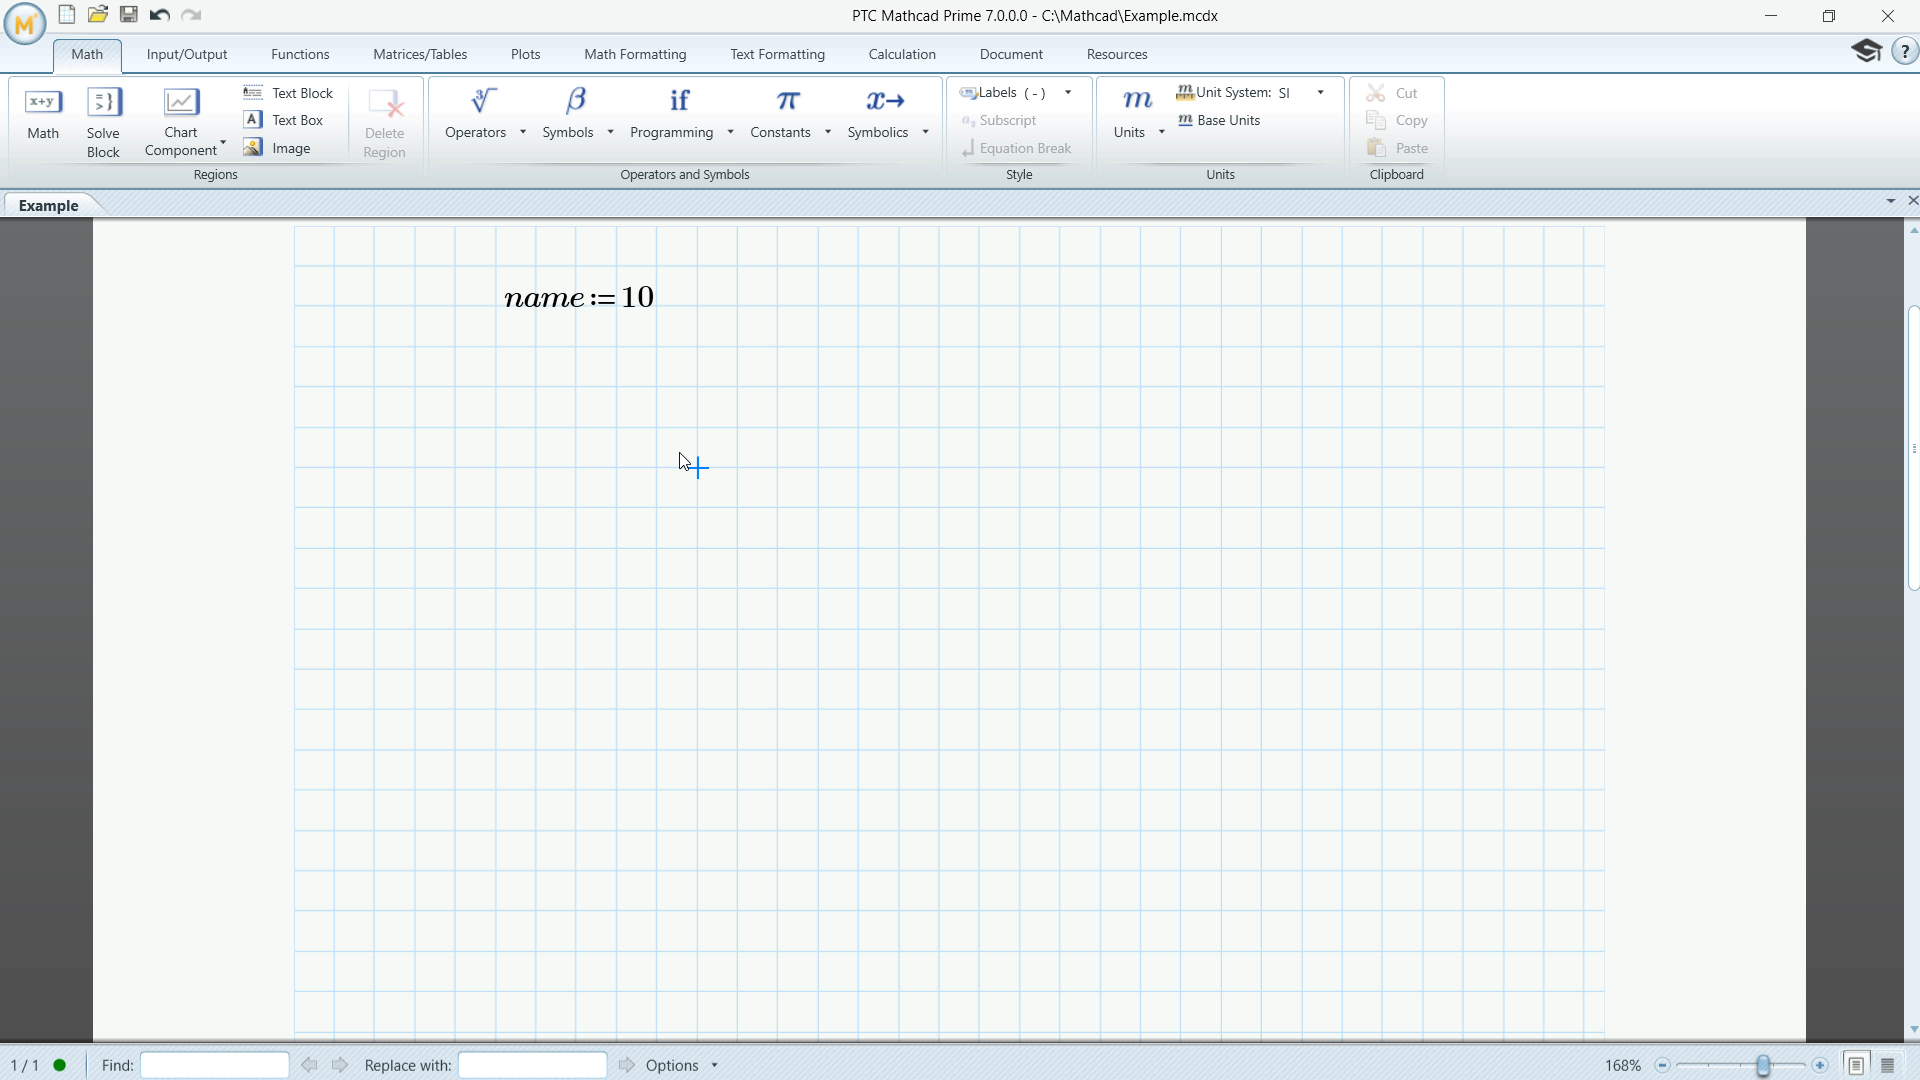Expand the Symbols dropdown arrow
This screenshot has width=1920, height=1080.
click(610, 132)
